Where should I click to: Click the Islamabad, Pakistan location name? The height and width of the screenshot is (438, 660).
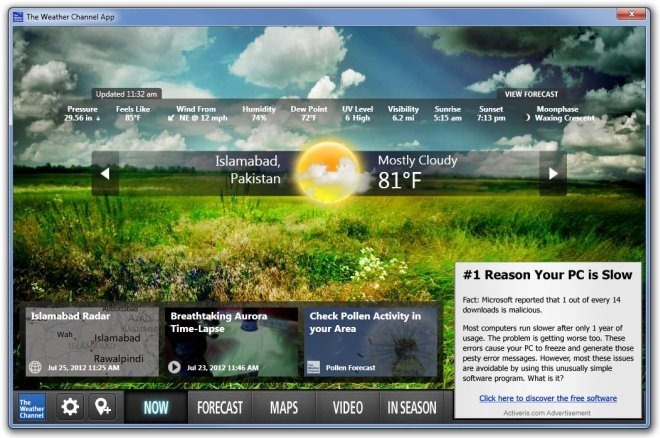(x=248, y=170)
